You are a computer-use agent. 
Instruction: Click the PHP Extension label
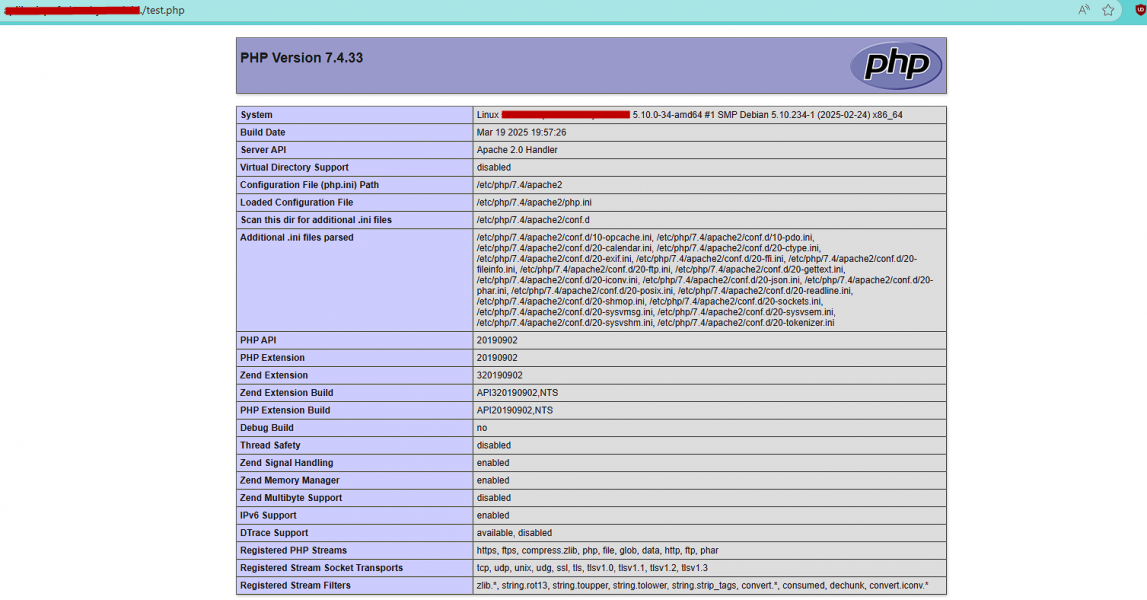(272, 358)
